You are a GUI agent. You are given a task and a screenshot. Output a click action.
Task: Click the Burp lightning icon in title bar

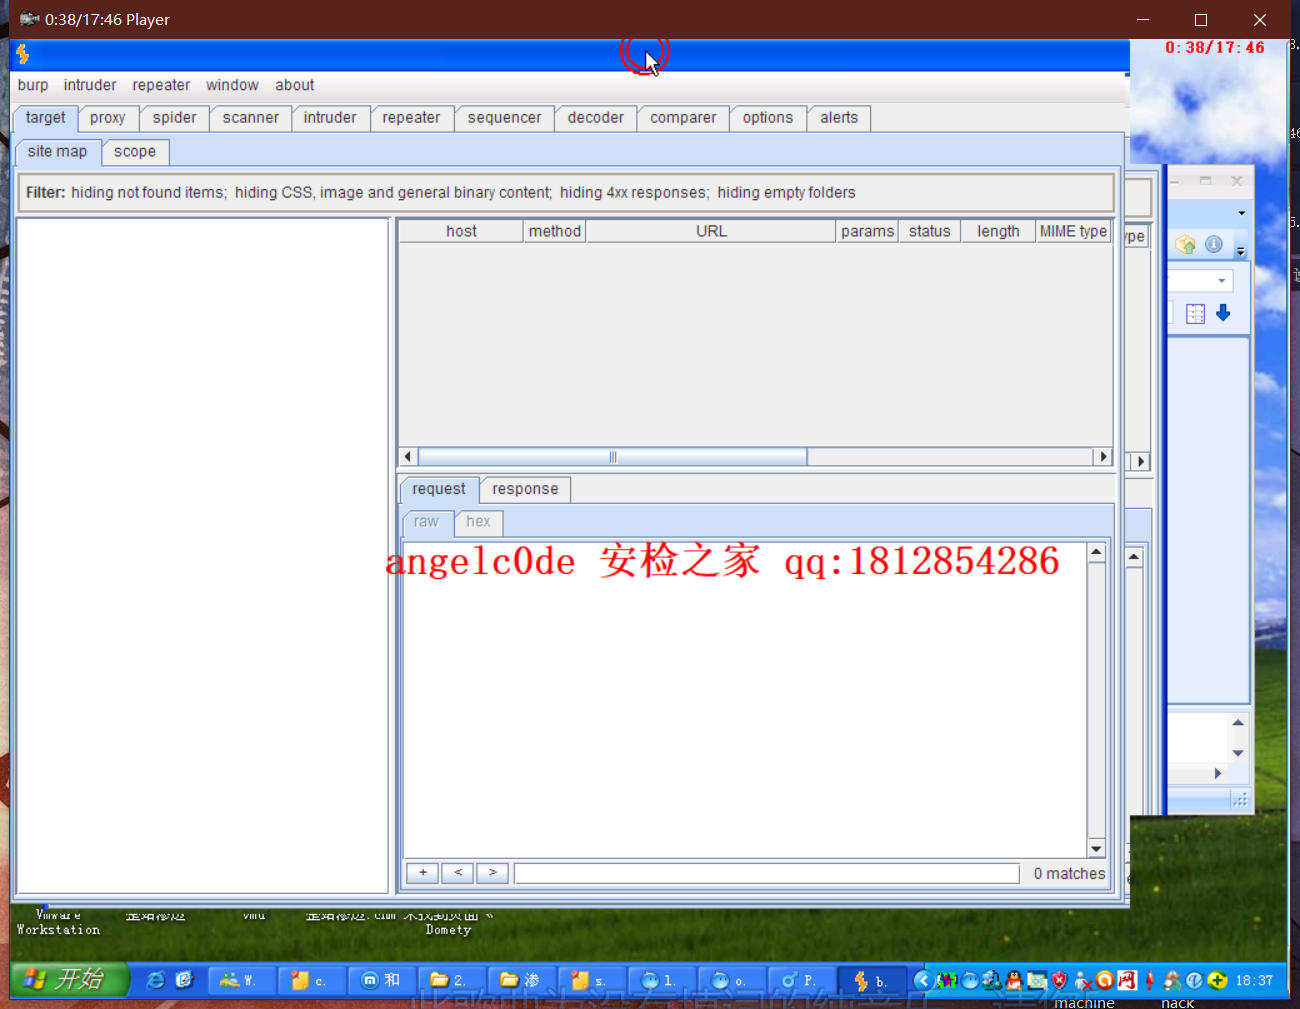point(23,54)
